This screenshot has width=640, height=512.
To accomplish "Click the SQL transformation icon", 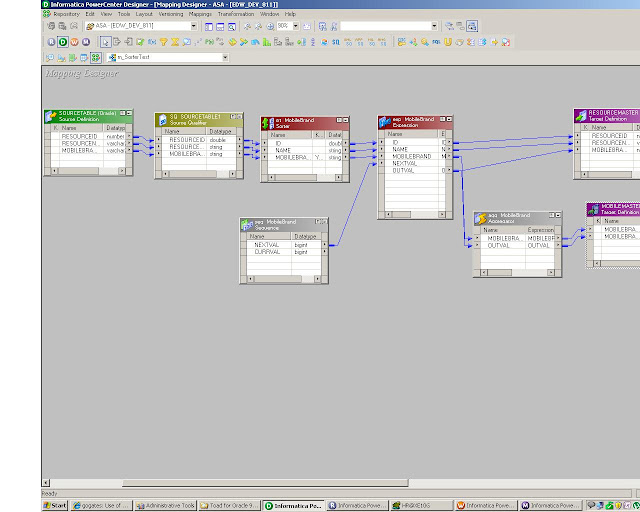I will click(436, 42).
